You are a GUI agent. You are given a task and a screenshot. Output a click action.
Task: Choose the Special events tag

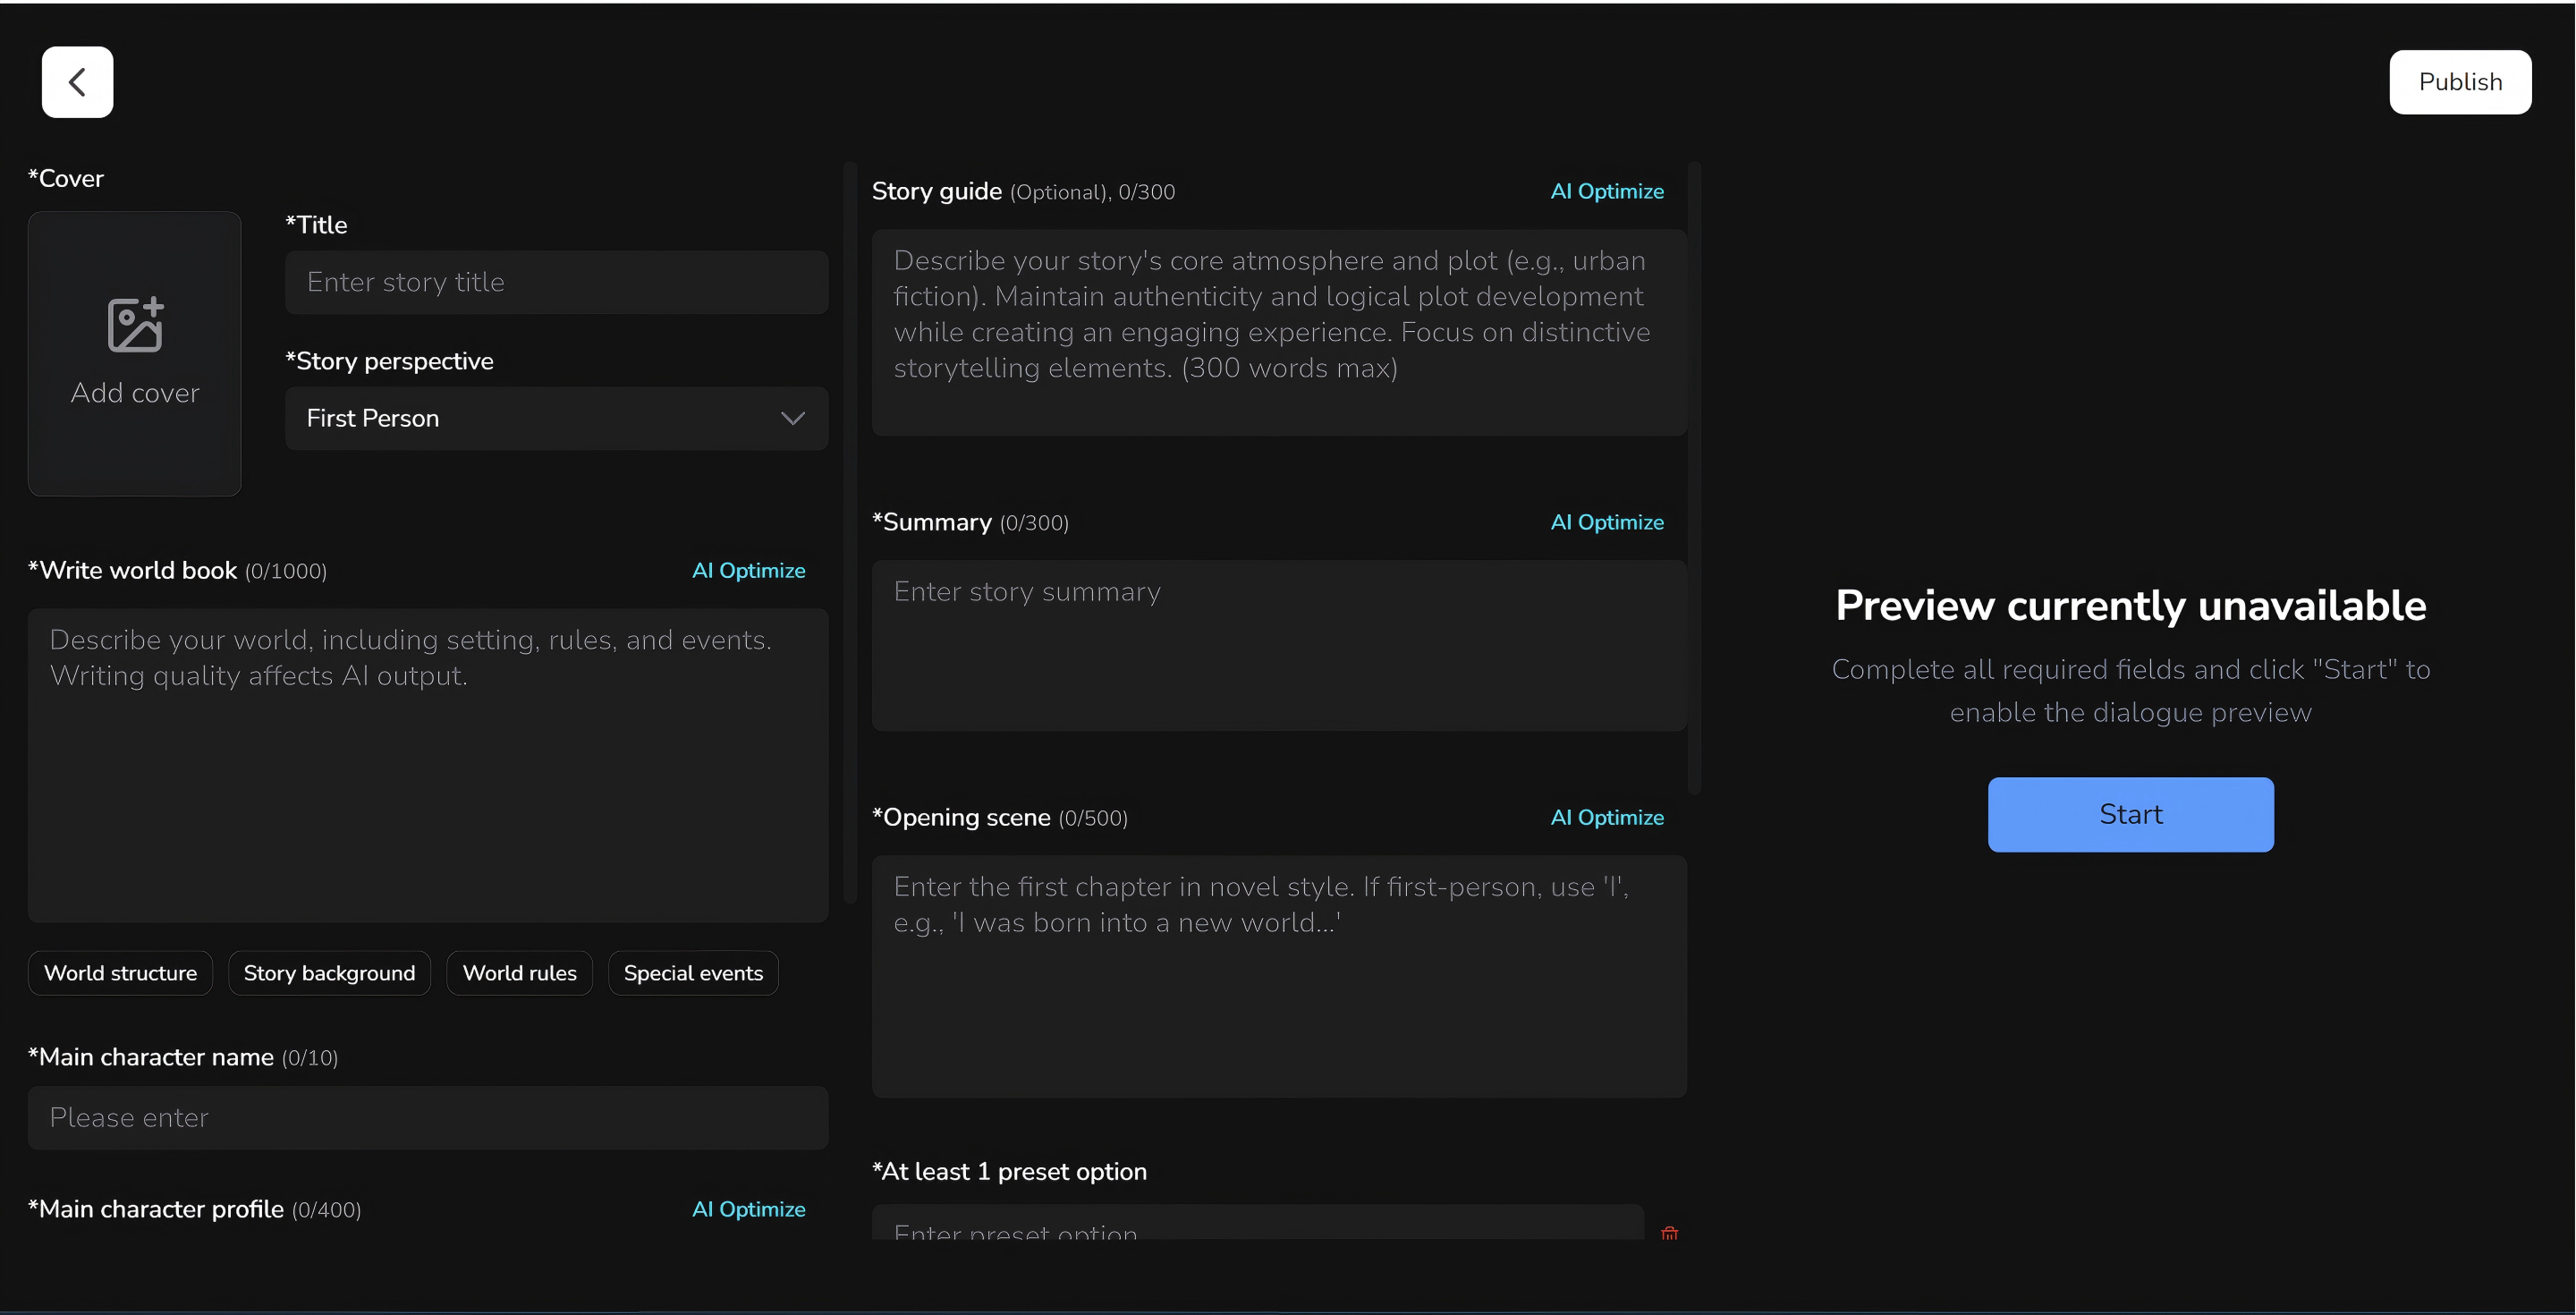pos(693,973)
